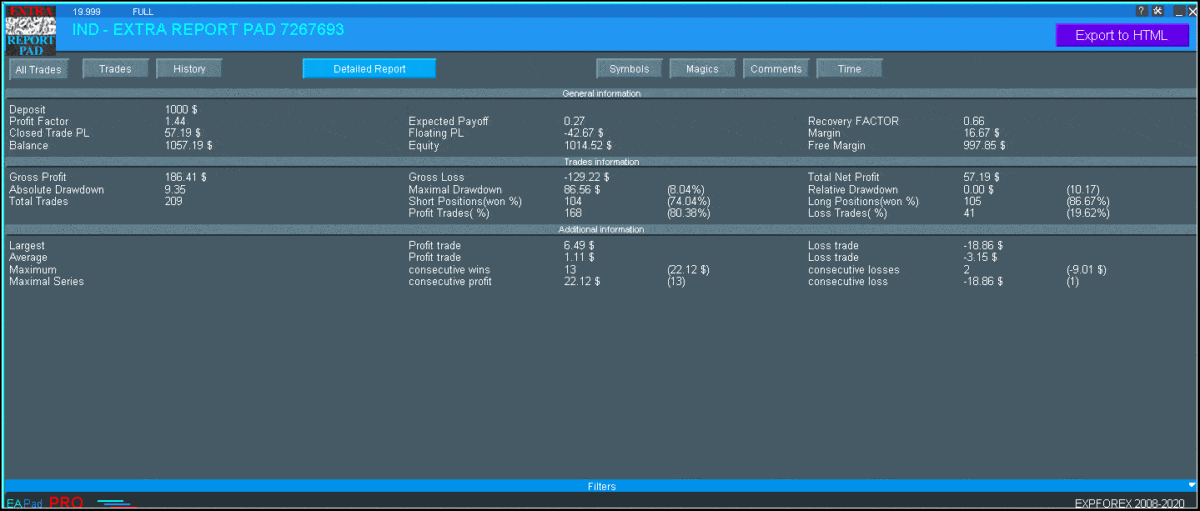Open the Symbols report tab
Screen dimensions: 1200x511
click(x=629, y=69)
